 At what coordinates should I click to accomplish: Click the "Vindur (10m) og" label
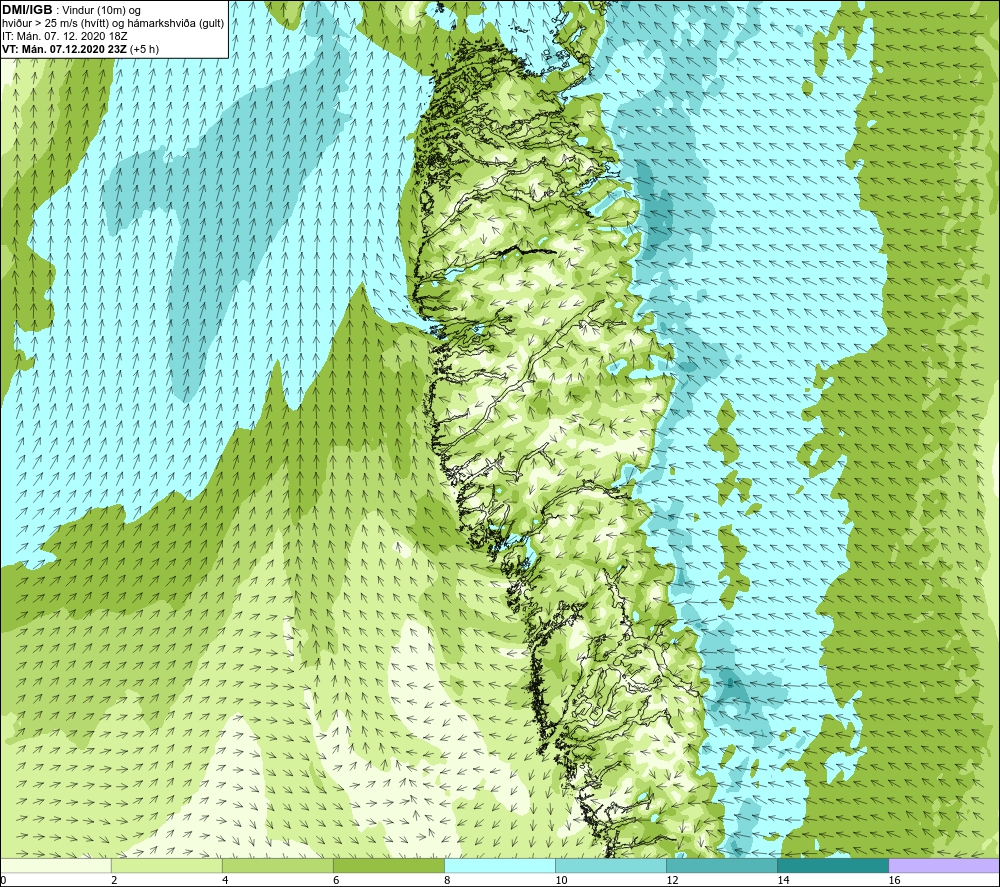point(103,10)
